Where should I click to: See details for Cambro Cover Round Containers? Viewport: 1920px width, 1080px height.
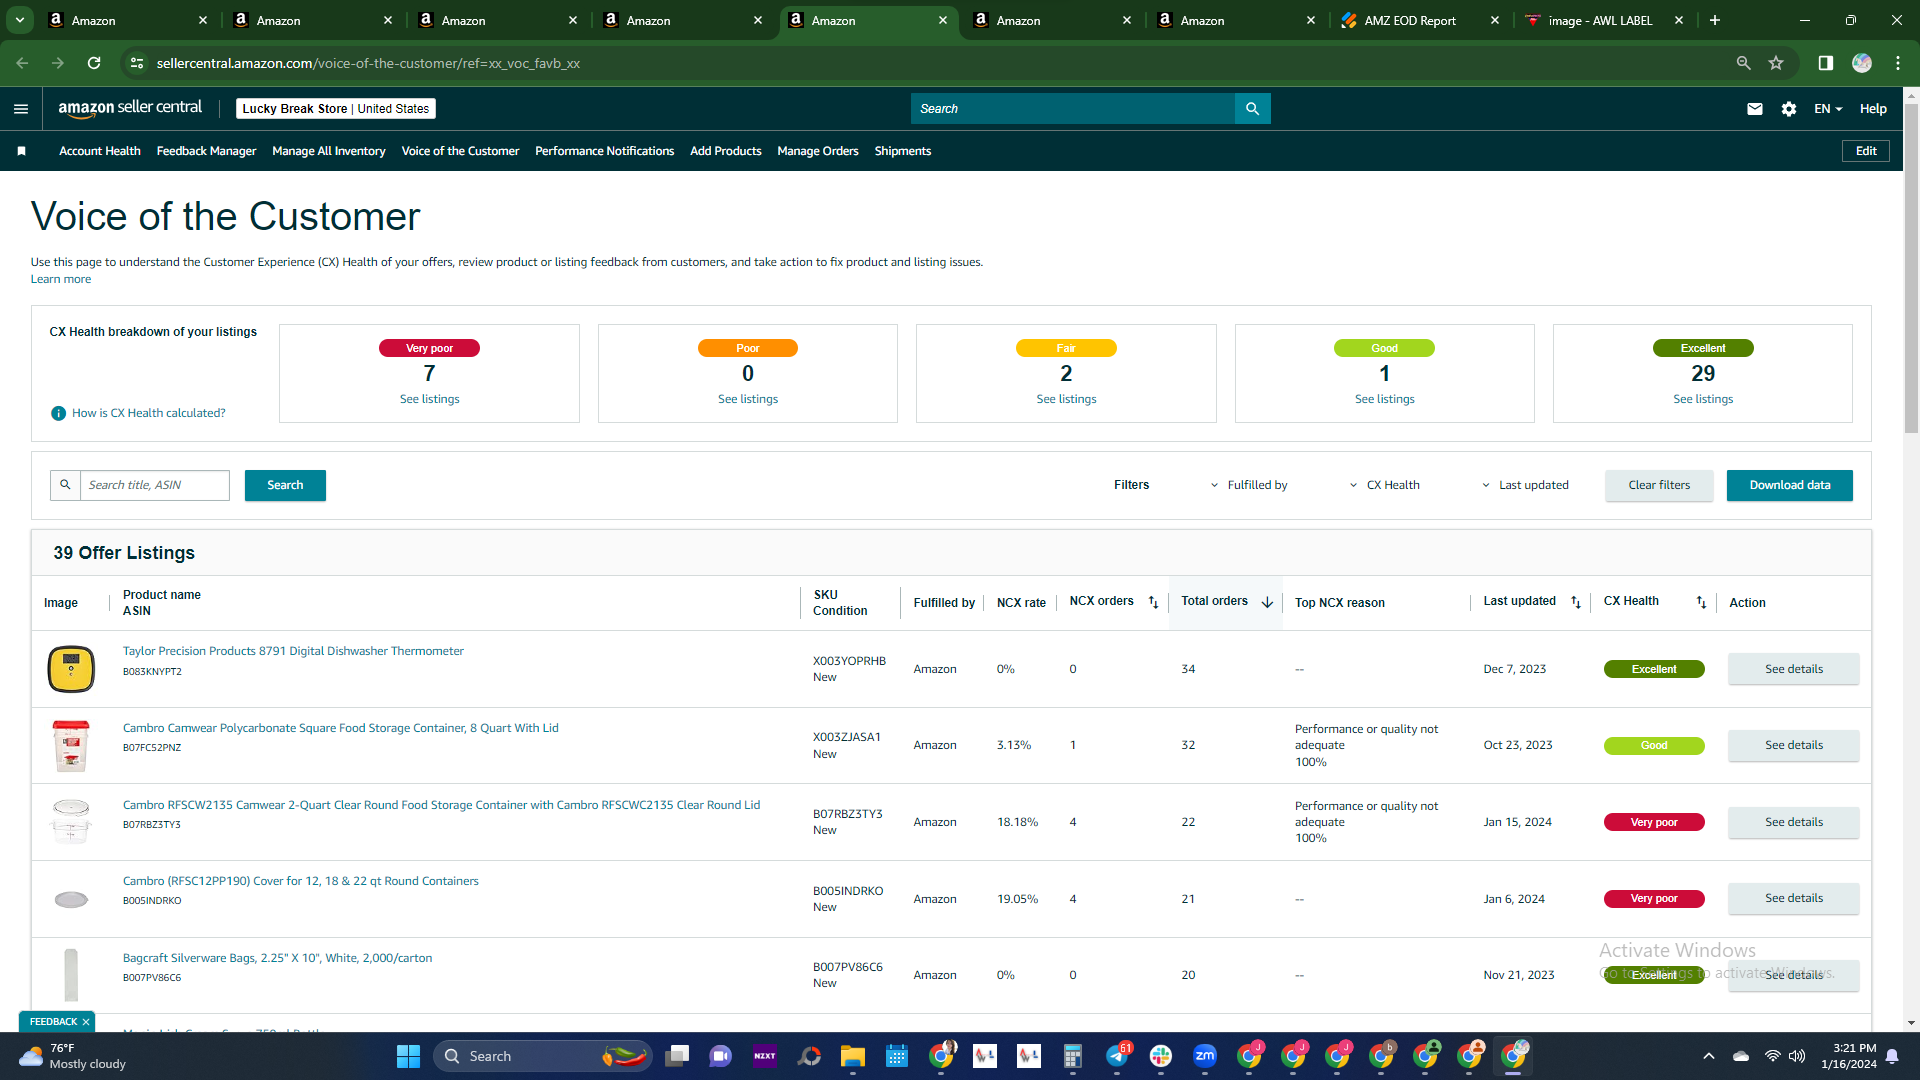[1794, 898]
